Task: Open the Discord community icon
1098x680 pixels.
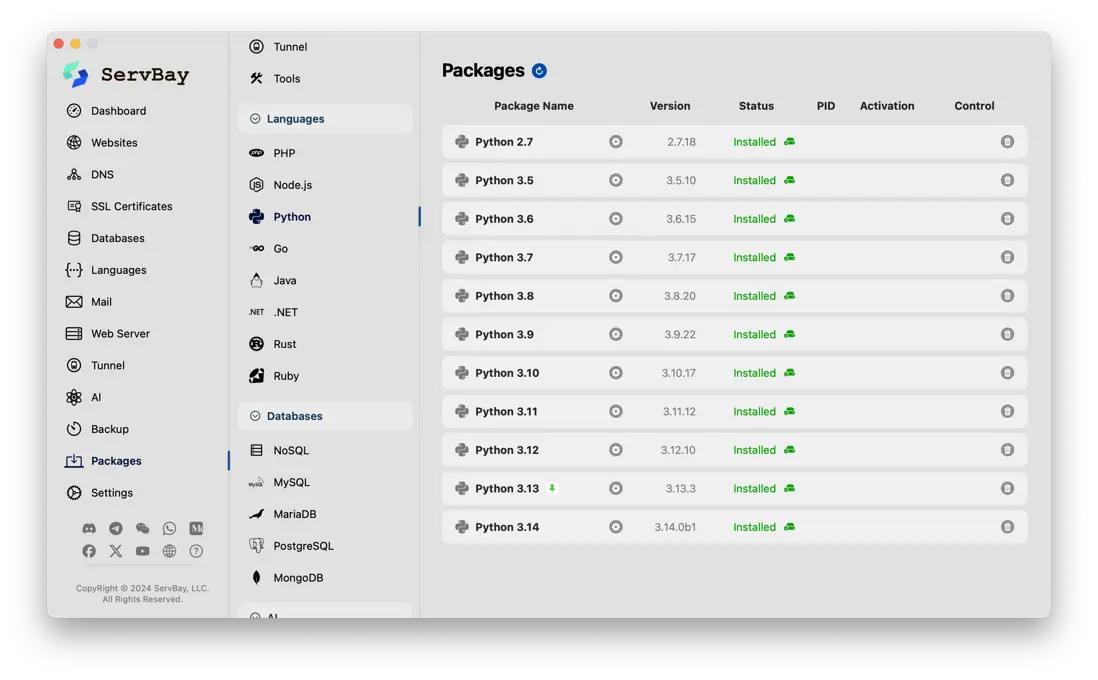Action: coord(89,528)
